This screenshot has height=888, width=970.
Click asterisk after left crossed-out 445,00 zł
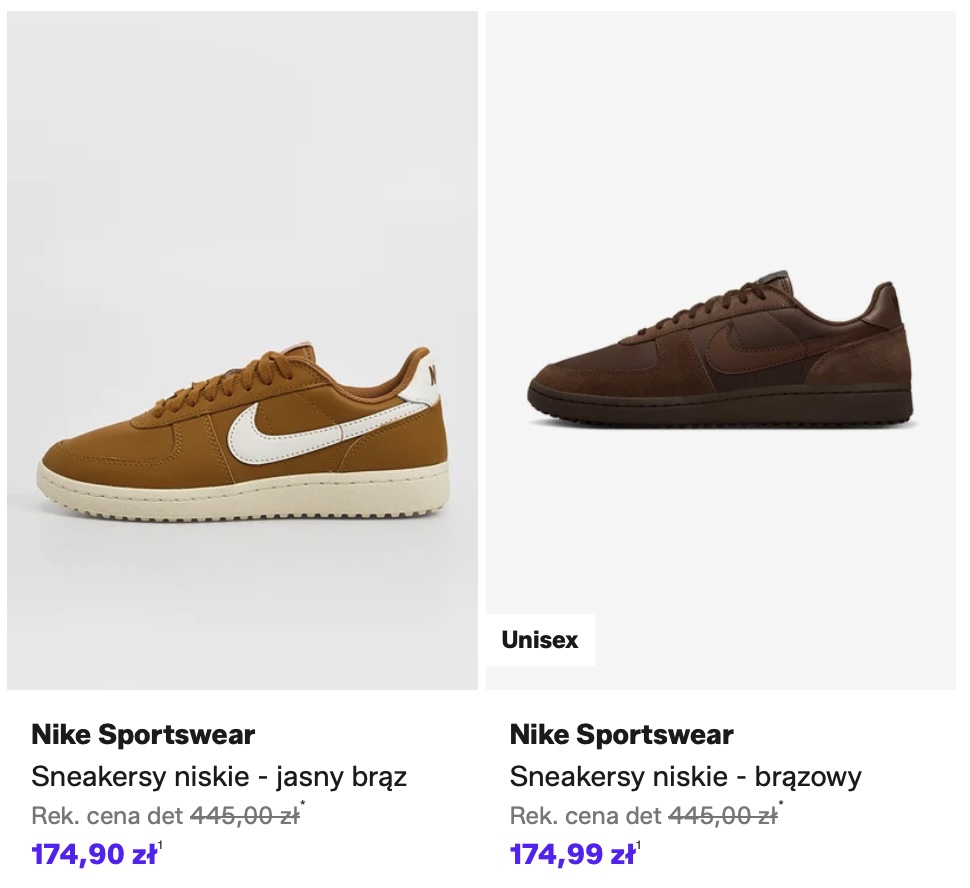coord(303,805)
